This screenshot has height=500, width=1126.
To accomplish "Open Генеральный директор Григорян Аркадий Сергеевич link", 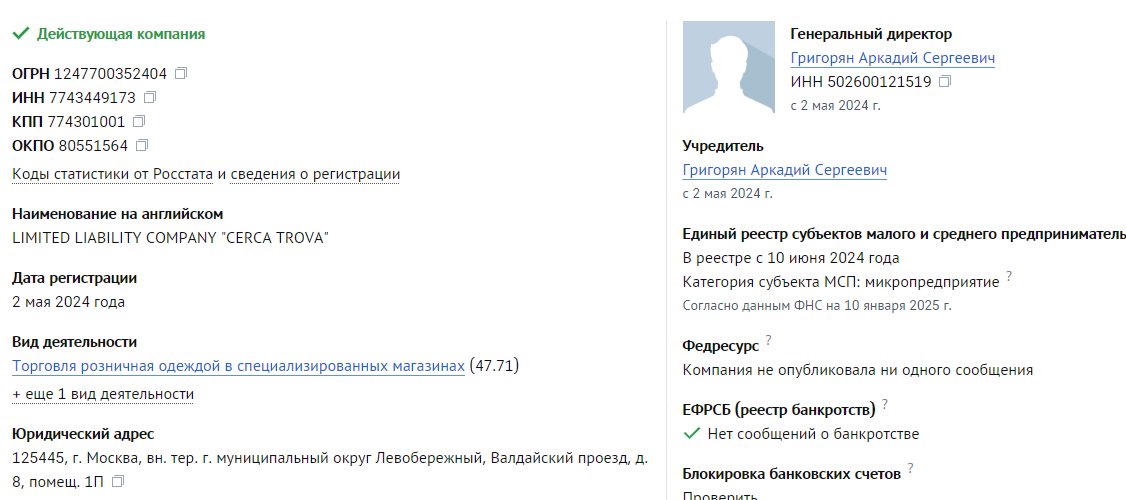I will [x=893, y=58].
